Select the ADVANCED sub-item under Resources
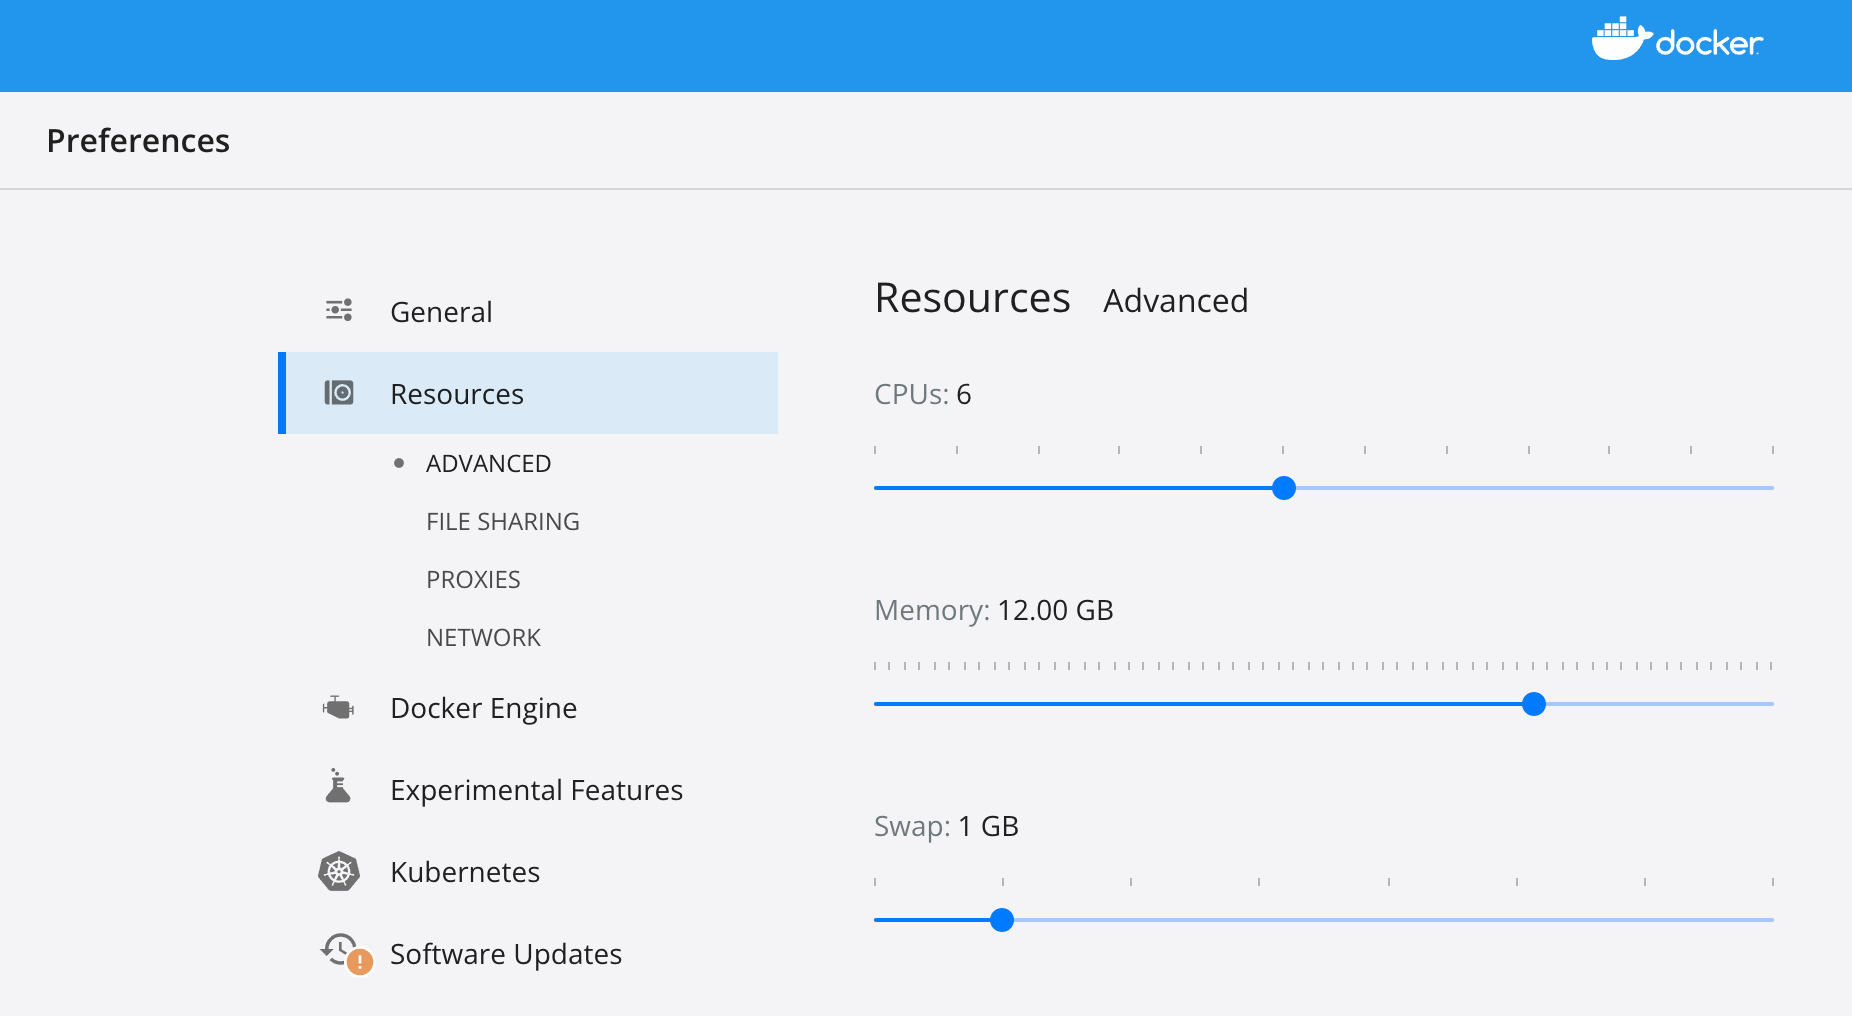 point(488,464)
